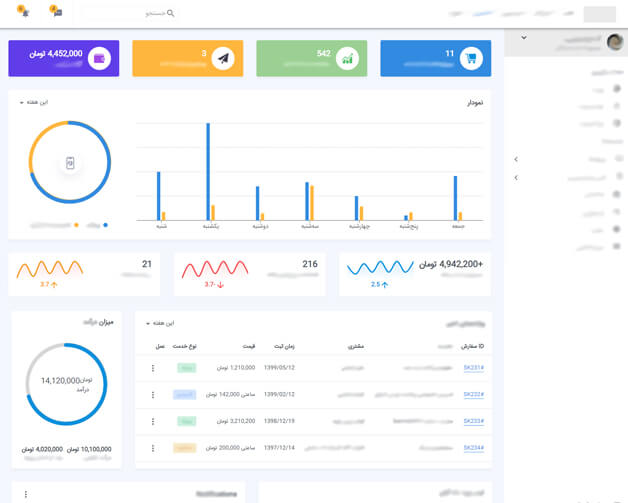
Task: Open three-dot actions for order SK231
Action: click(x=153, y=368)
